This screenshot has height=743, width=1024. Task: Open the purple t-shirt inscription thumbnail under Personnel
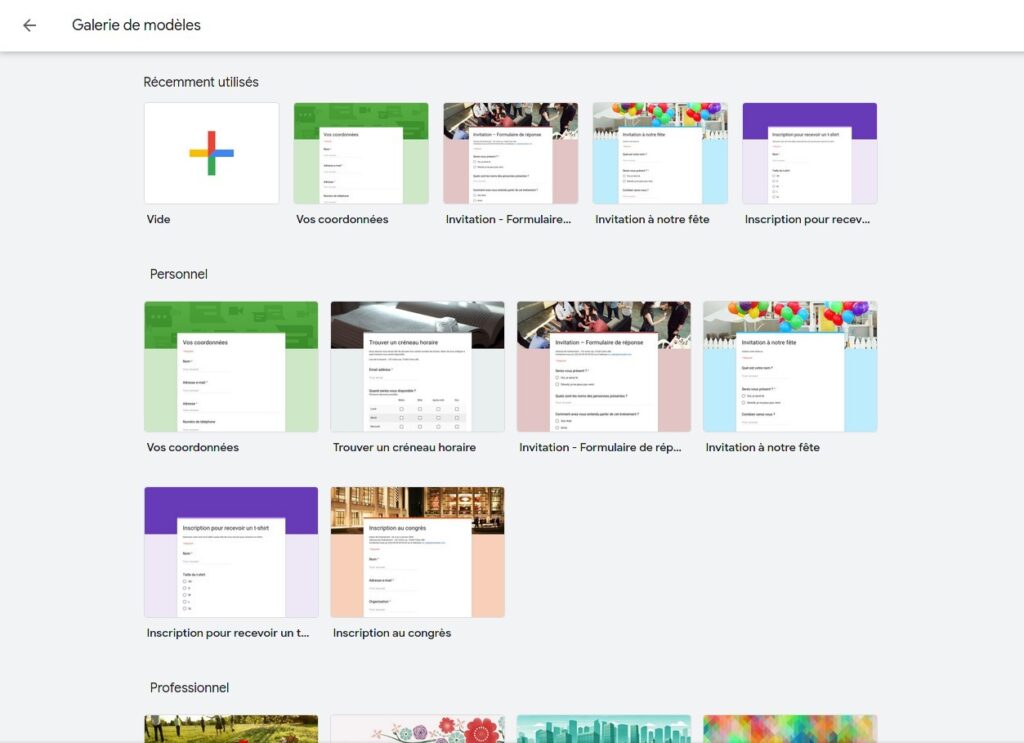[231, 552]
